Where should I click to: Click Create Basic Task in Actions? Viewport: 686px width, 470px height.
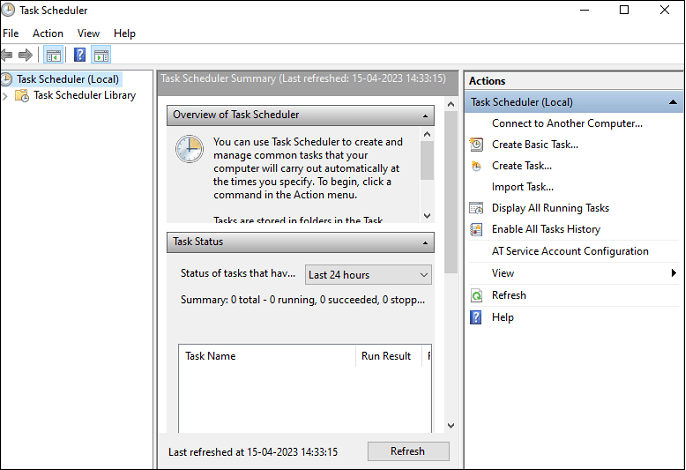tap(535, 144)
